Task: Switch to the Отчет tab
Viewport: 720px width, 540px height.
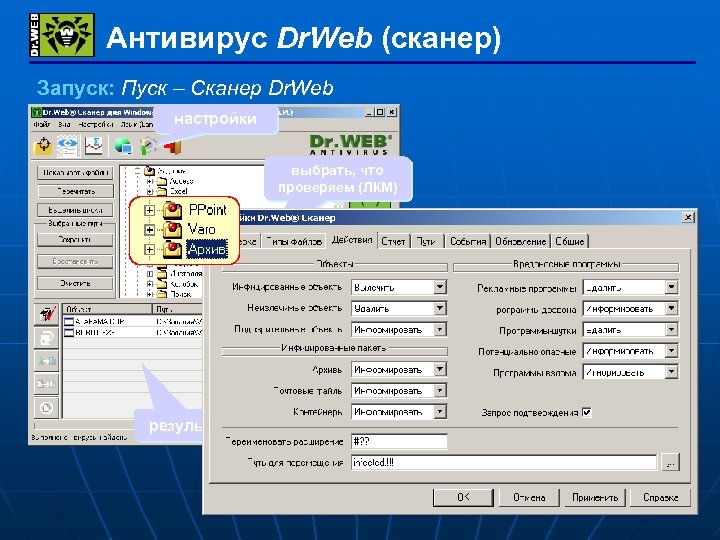Action: [x=393, y=242]
